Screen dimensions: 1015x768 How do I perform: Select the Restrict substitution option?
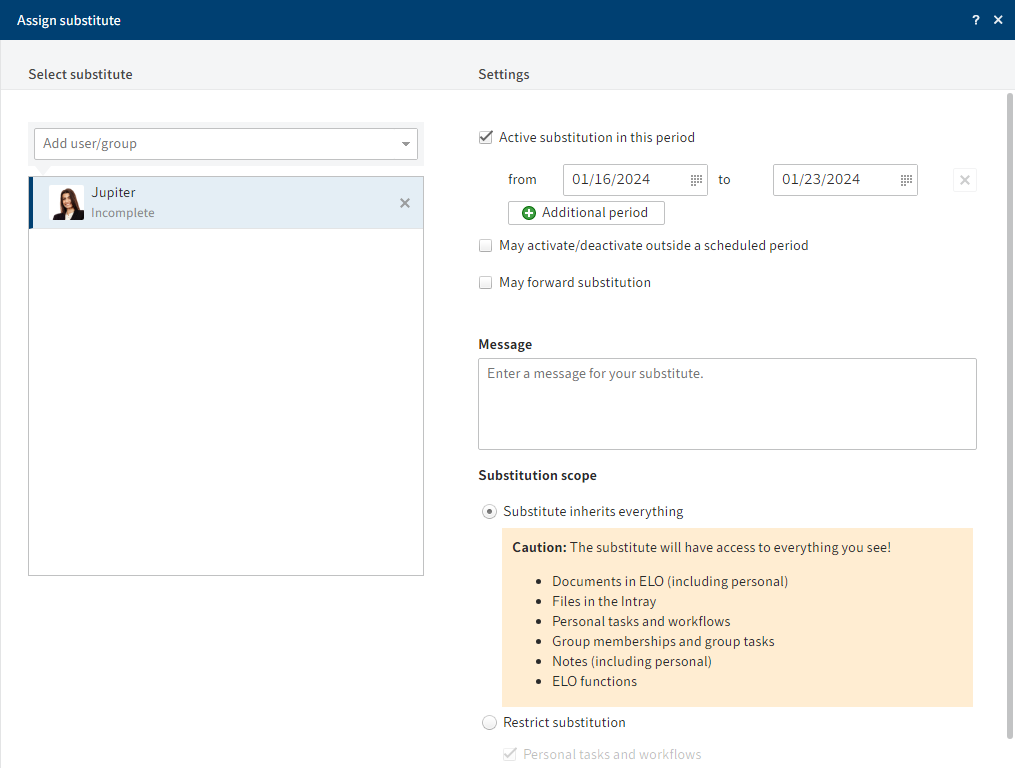(x=489, y=722)
